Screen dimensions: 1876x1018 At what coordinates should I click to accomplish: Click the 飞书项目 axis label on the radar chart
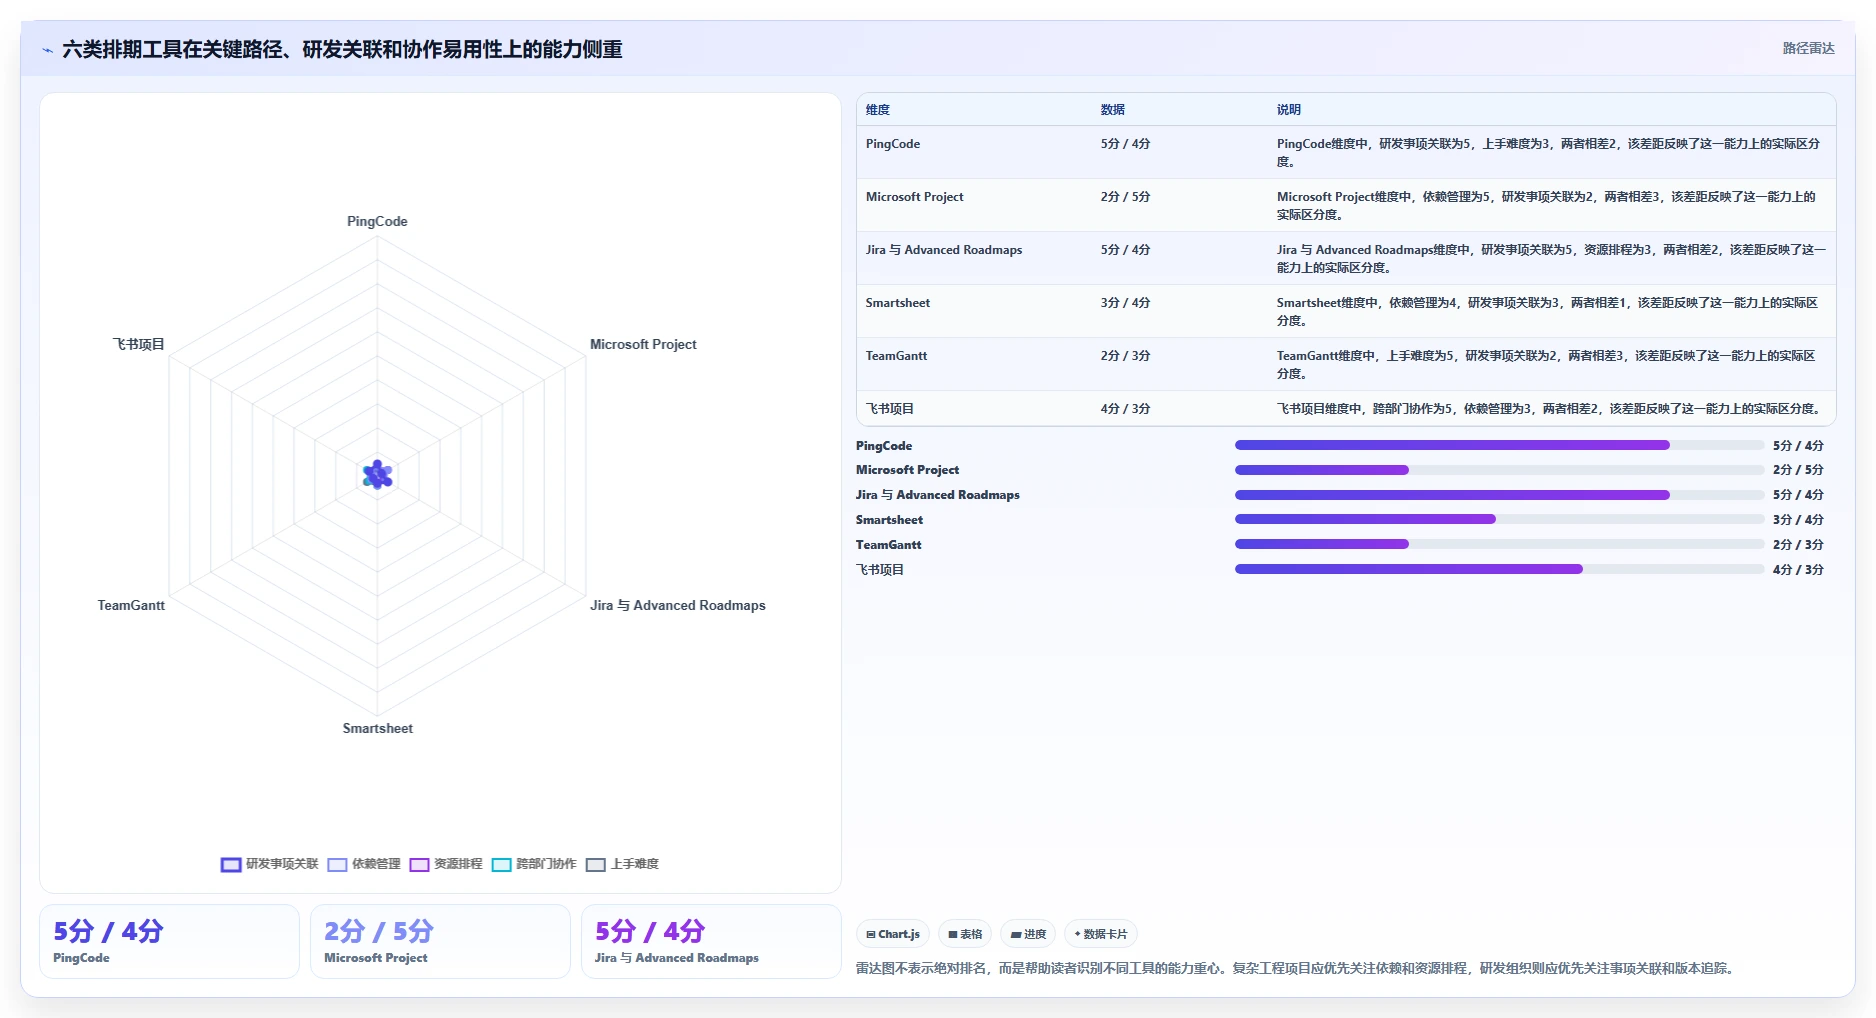click(x=139, y=344)
